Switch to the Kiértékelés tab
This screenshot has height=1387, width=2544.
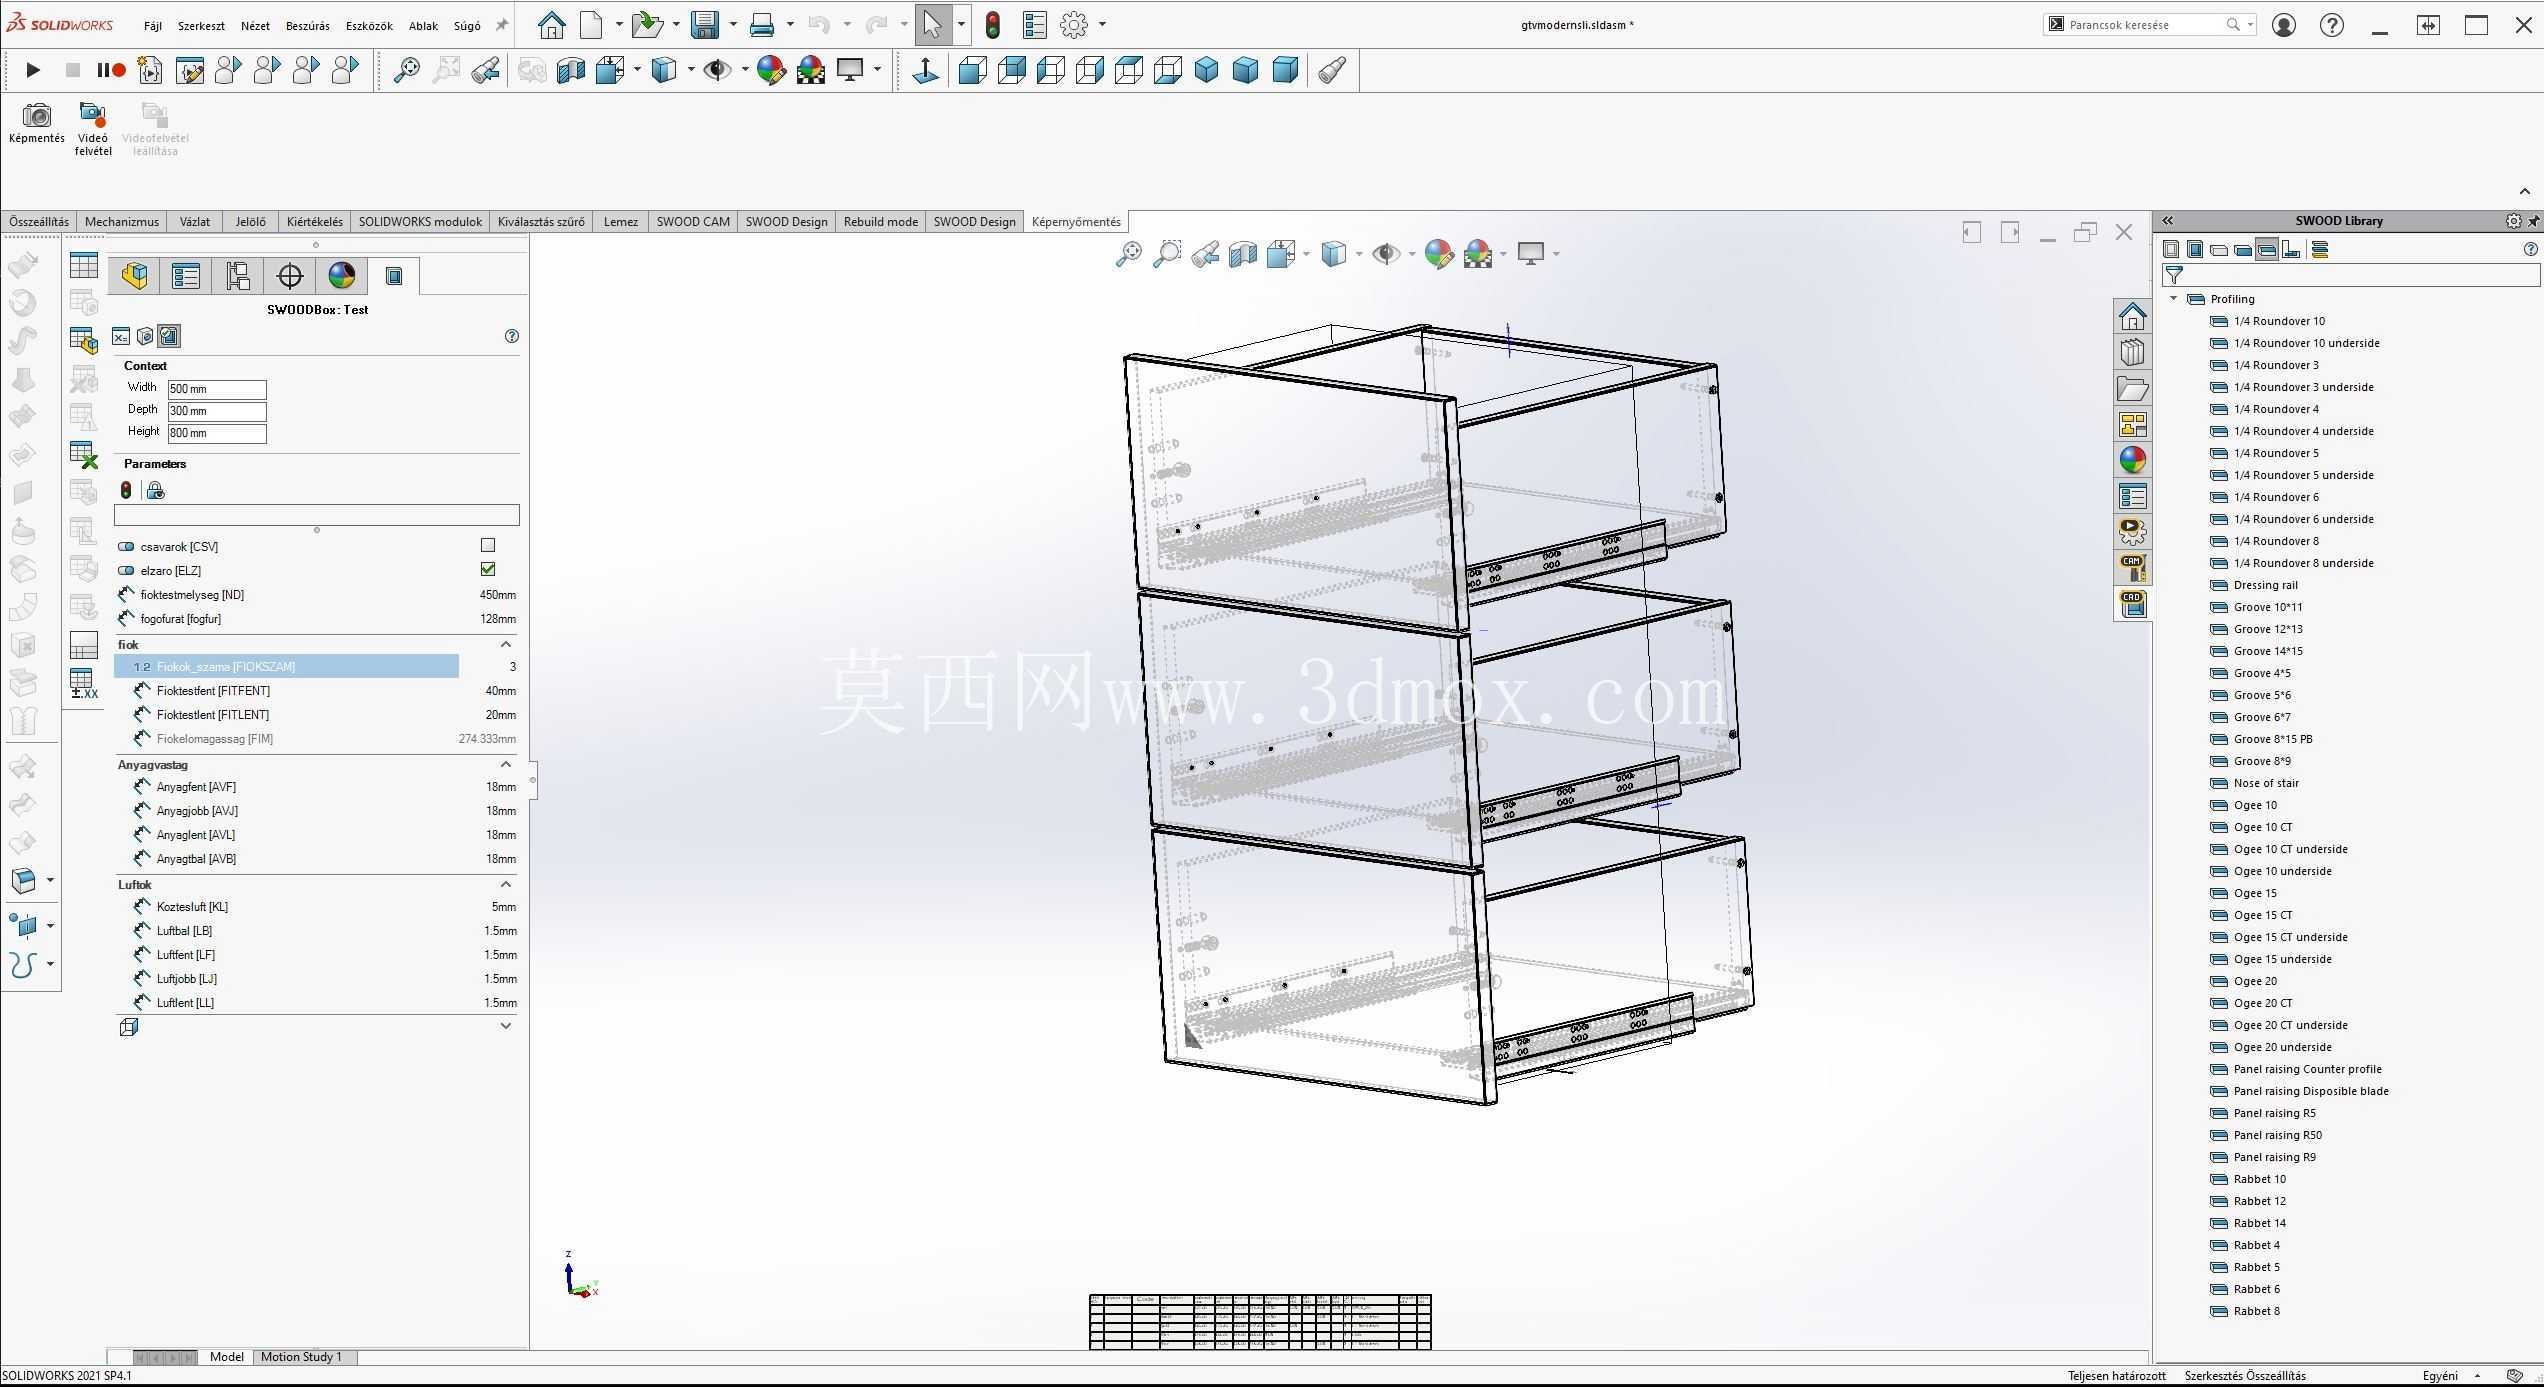(314, 222)
